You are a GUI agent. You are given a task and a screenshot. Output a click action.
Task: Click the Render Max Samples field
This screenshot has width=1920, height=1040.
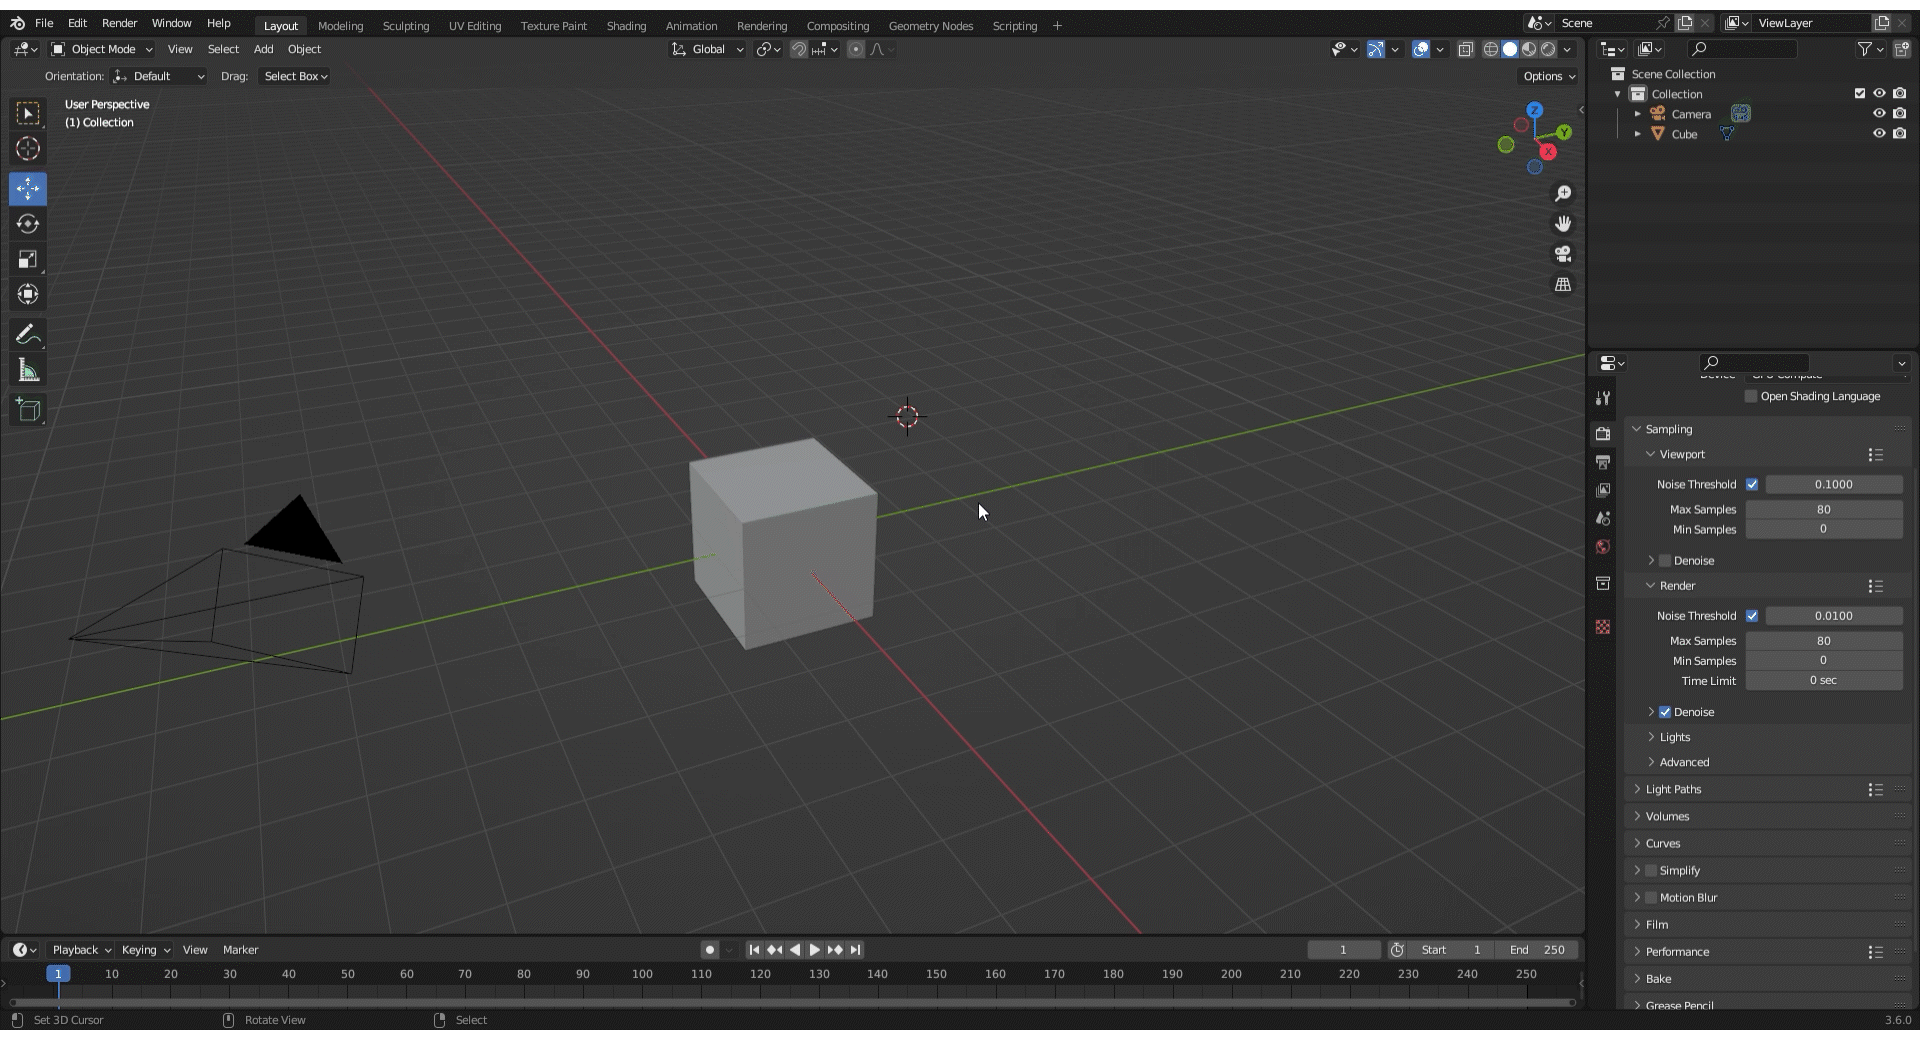1823,641
